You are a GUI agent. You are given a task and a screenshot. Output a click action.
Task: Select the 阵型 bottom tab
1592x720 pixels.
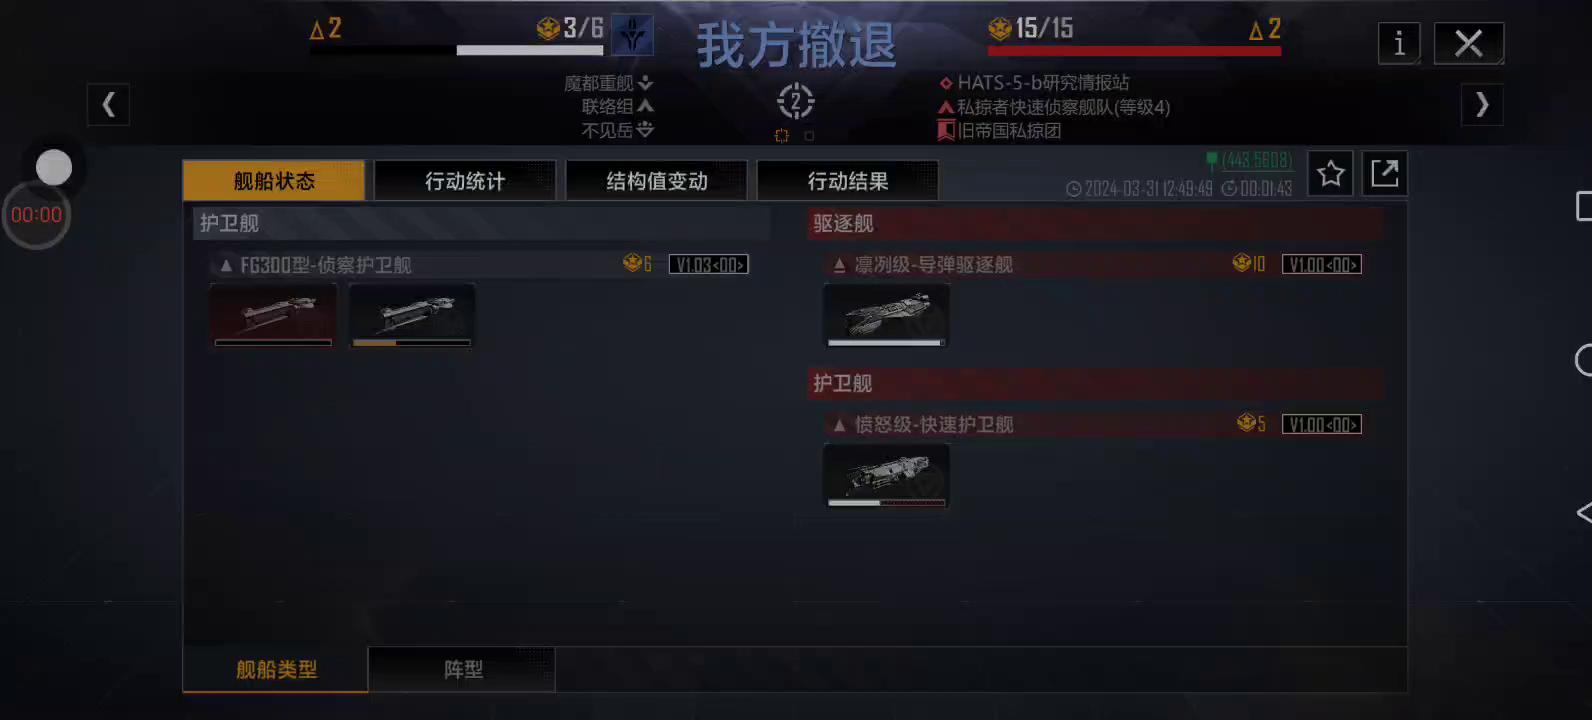coord(462,669)
